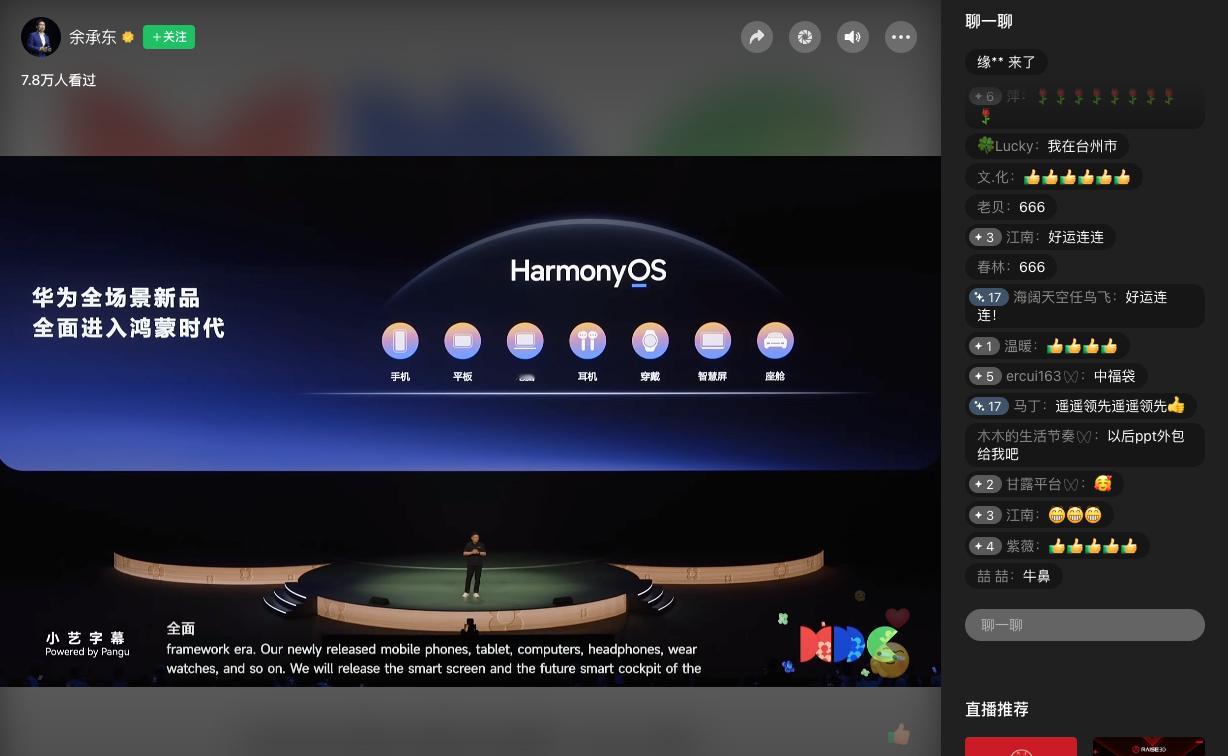Click the 木木的生活节奏 ppt message

pyautogui.click(x=1085, y=445)
